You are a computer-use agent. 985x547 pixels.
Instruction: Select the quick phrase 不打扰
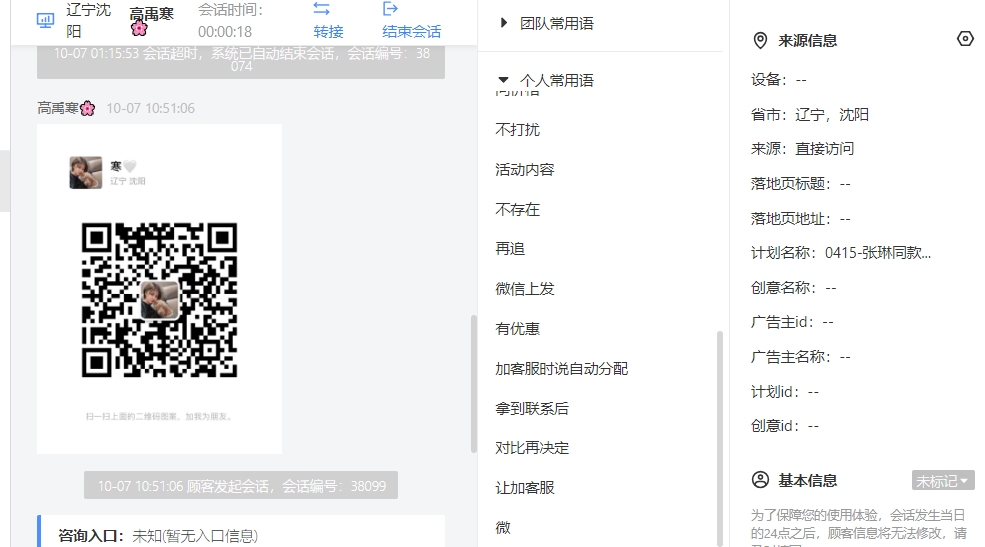pos(517,129)
